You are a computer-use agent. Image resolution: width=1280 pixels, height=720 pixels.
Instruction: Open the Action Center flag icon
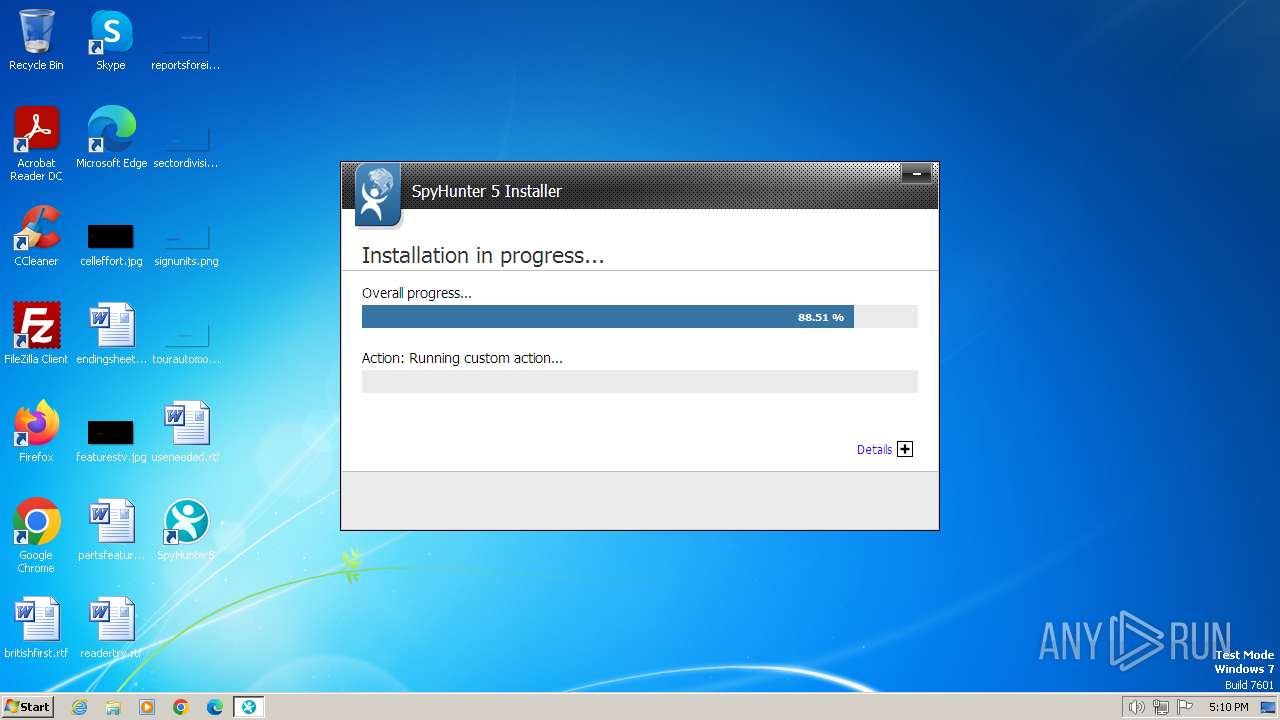point(1185,707)
